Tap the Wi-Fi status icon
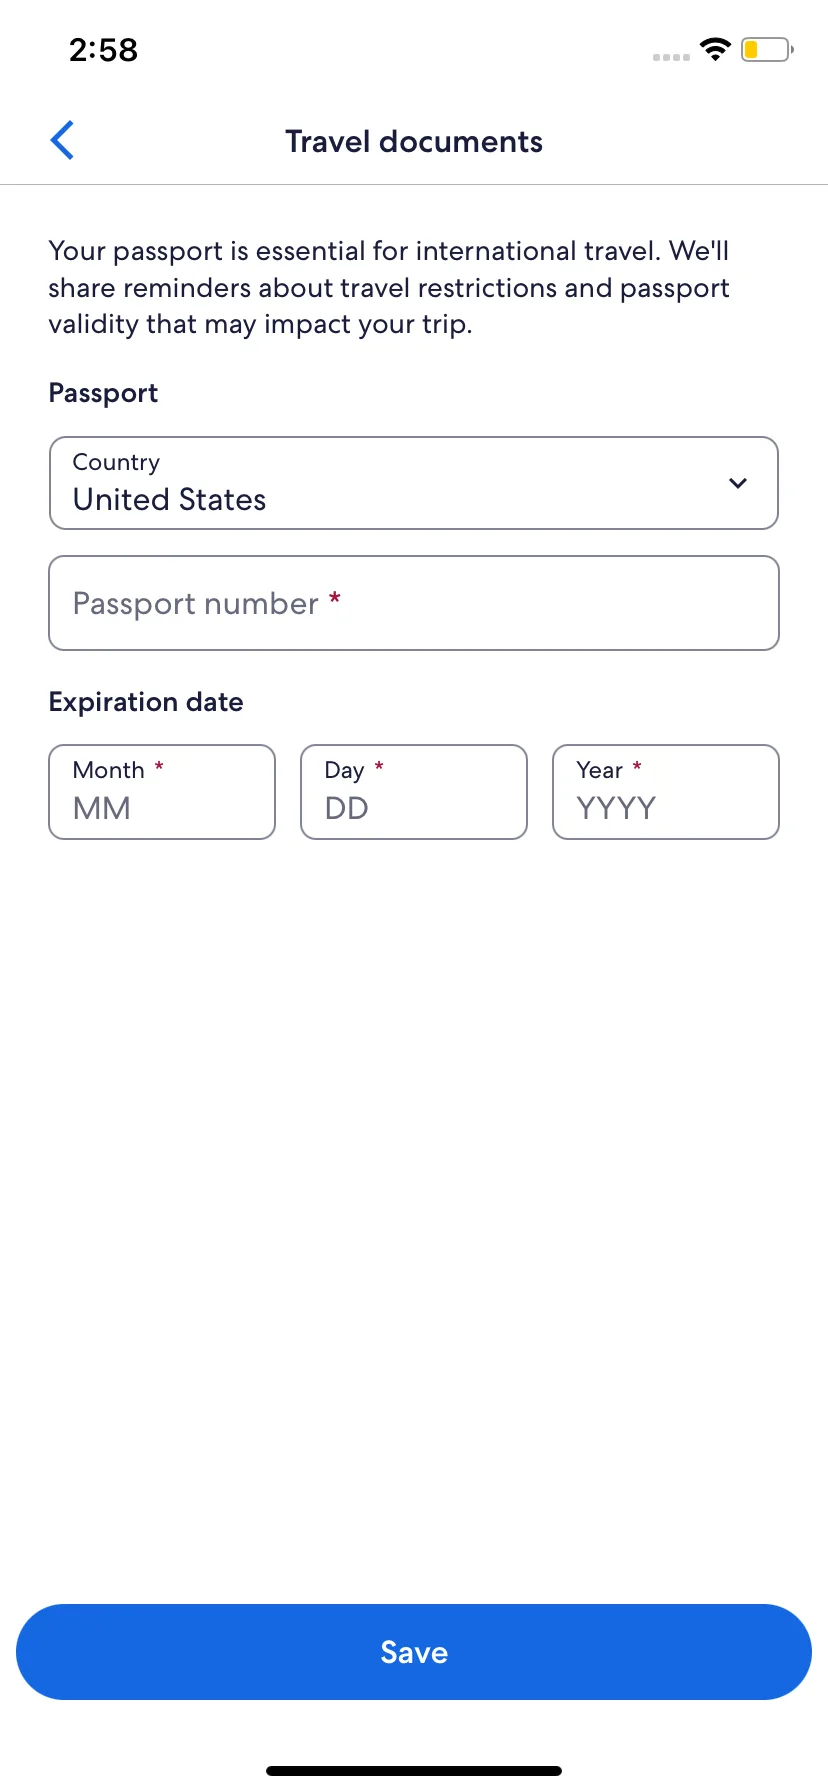 pyautogui.click(x=715, y=49)
